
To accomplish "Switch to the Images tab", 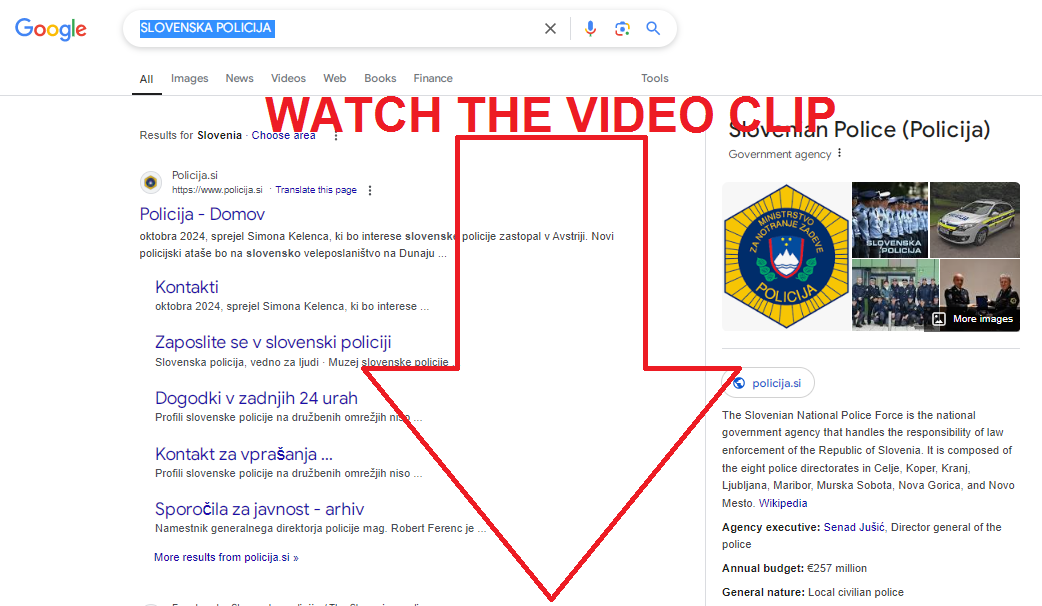I will coord(189,78).
